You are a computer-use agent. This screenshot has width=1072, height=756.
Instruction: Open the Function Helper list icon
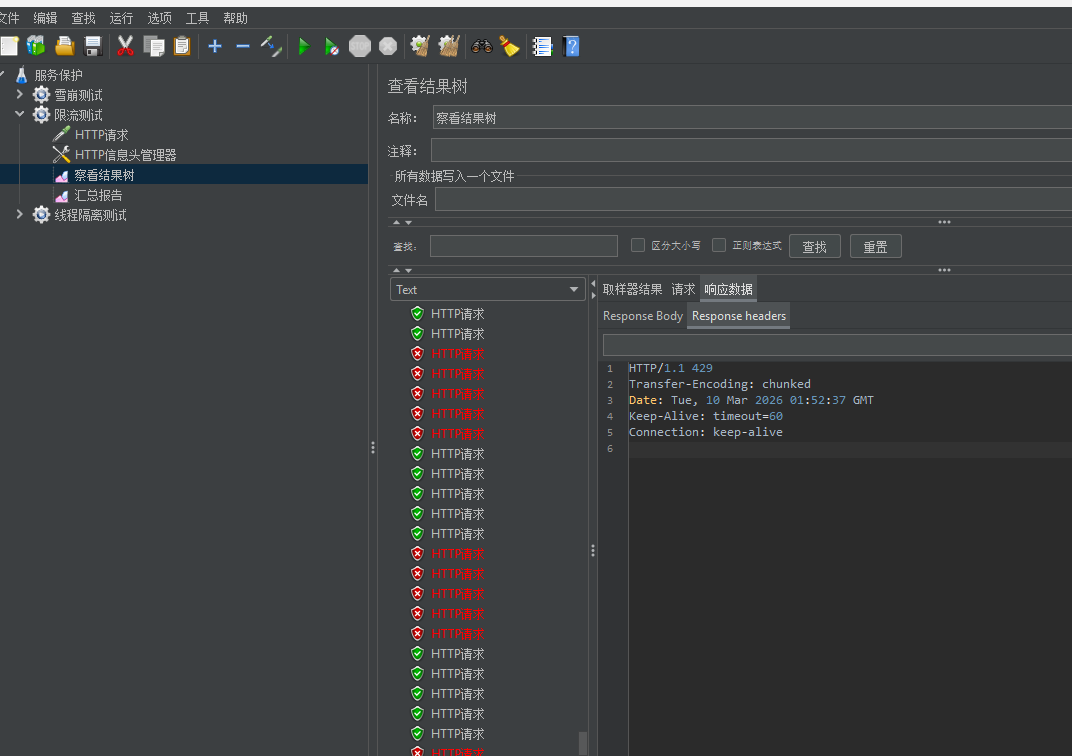pos(542,46)
